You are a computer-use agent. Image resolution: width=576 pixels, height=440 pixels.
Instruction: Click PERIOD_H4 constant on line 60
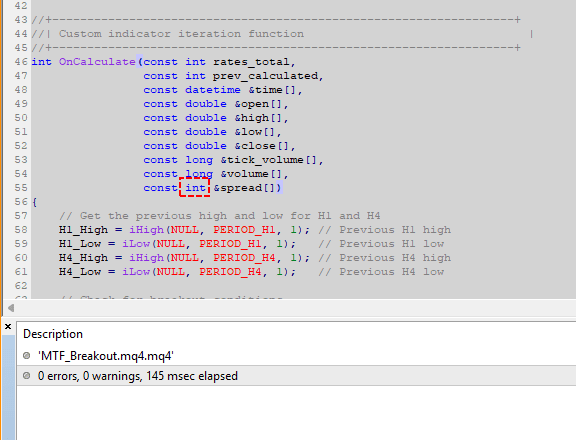tap(244, 258)
